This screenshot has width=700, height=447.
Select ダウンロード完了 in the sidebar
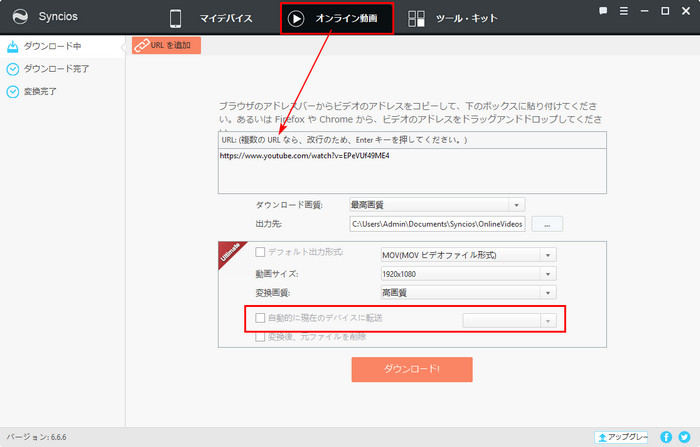tap(62, 69)
